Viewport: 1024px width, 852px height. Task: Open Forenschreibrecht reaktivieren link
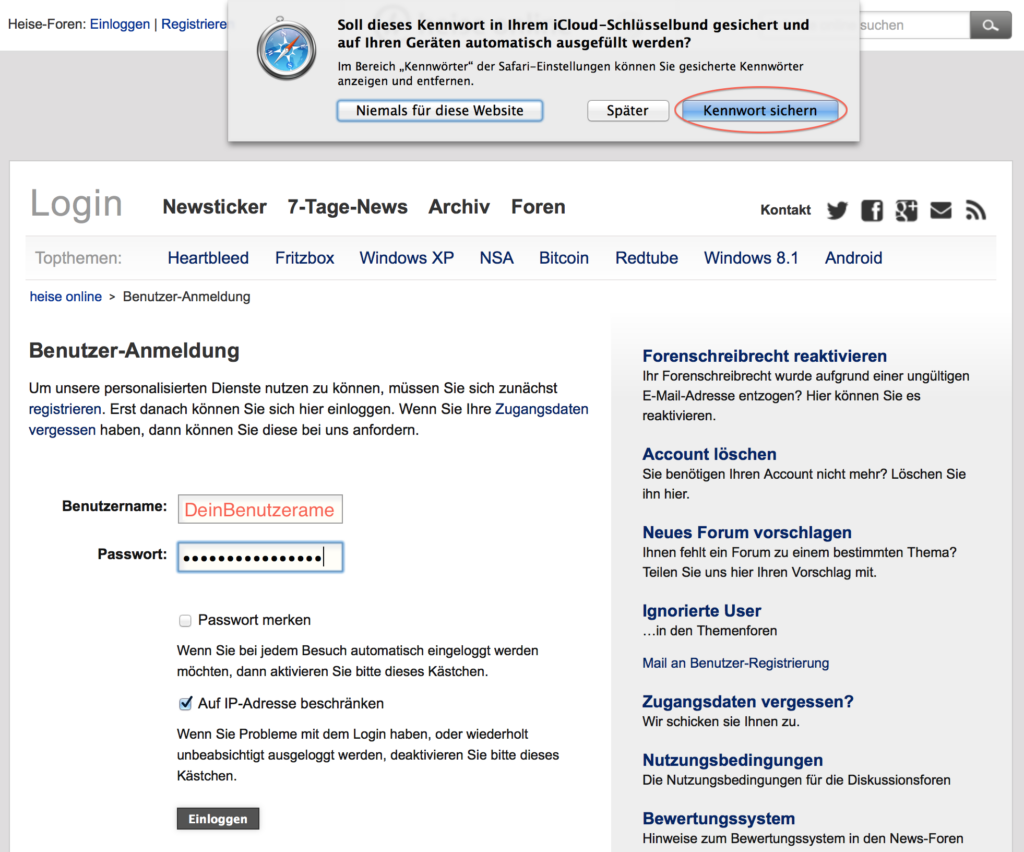pos(765,356)
